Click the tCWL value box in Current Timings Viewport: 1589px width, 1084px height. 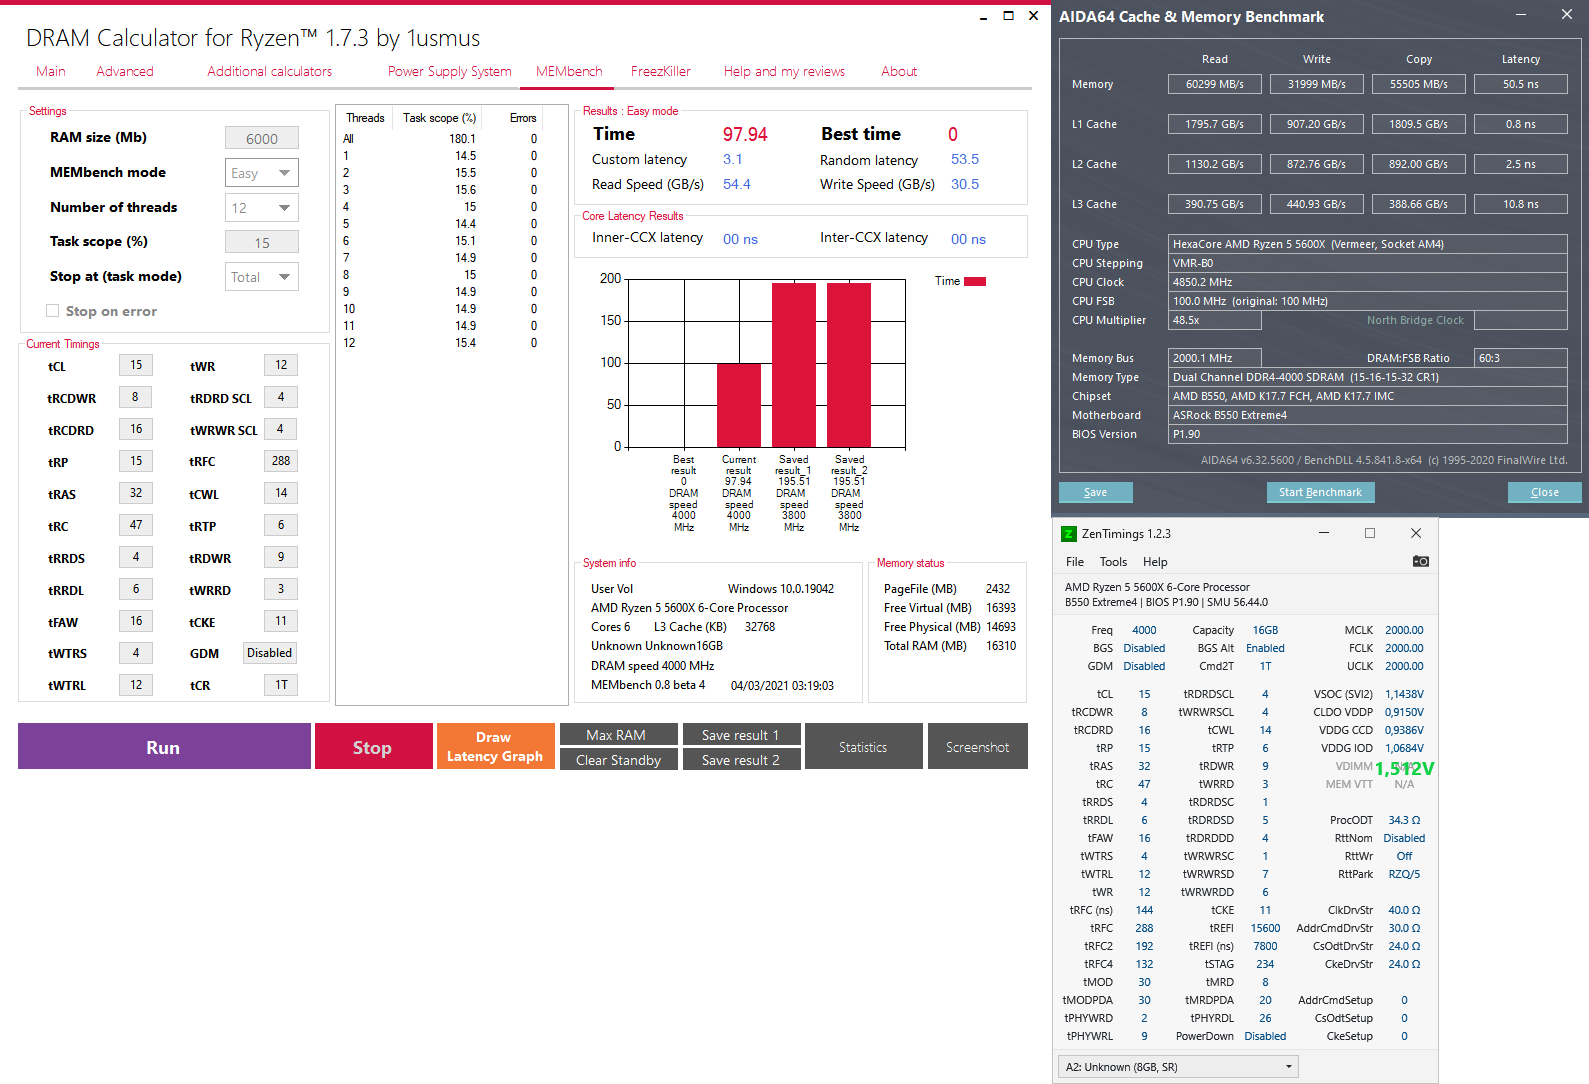point(281,493)
